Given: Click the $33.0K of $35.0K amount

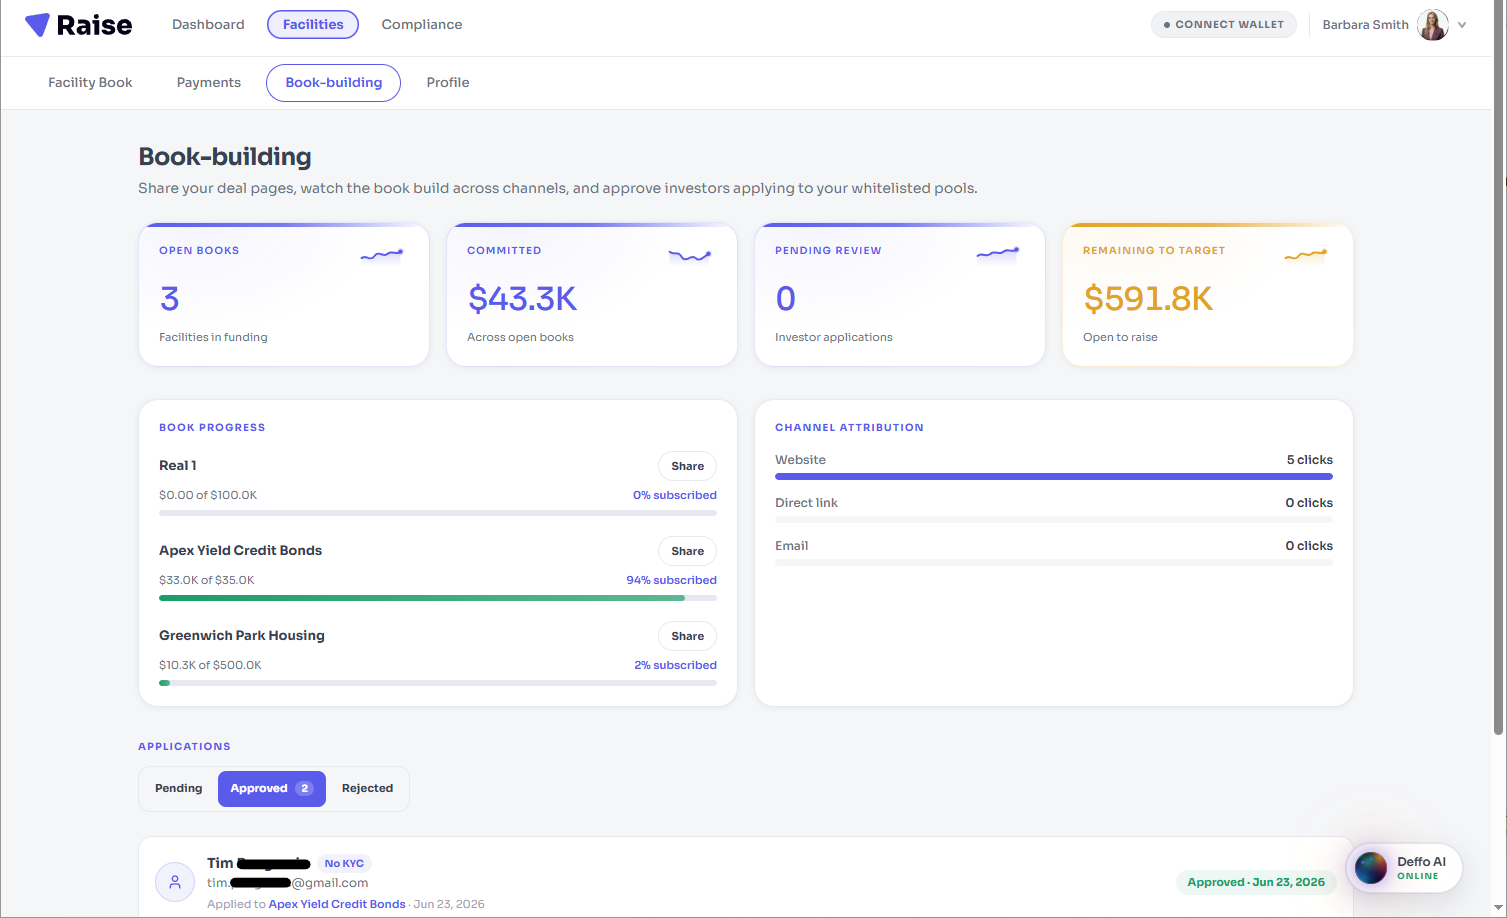Looking at the screenshot, I should click(207, 580).
